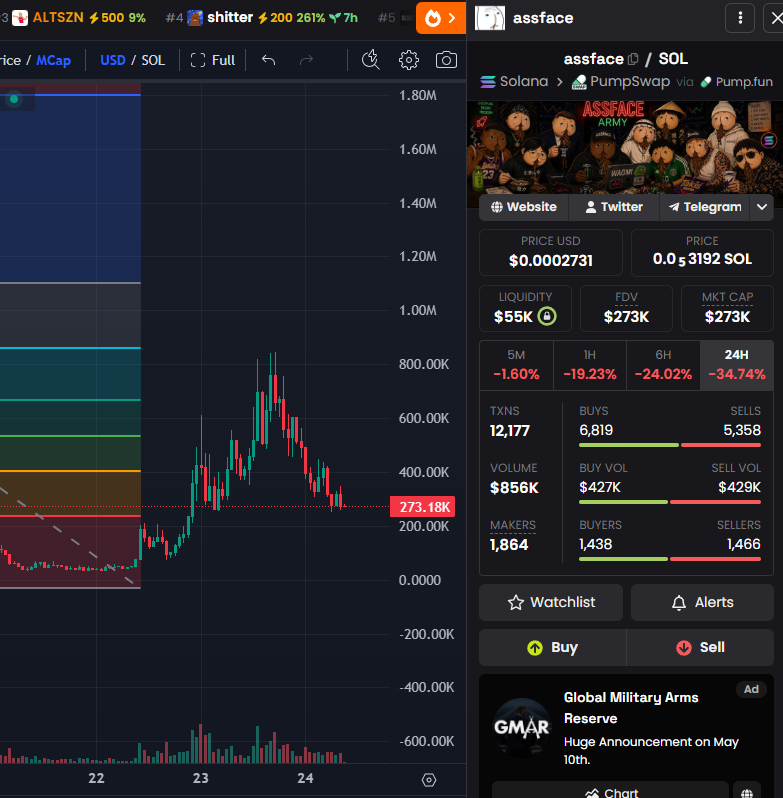Click the buyers versus sellers ratio bar

point(670,559)
